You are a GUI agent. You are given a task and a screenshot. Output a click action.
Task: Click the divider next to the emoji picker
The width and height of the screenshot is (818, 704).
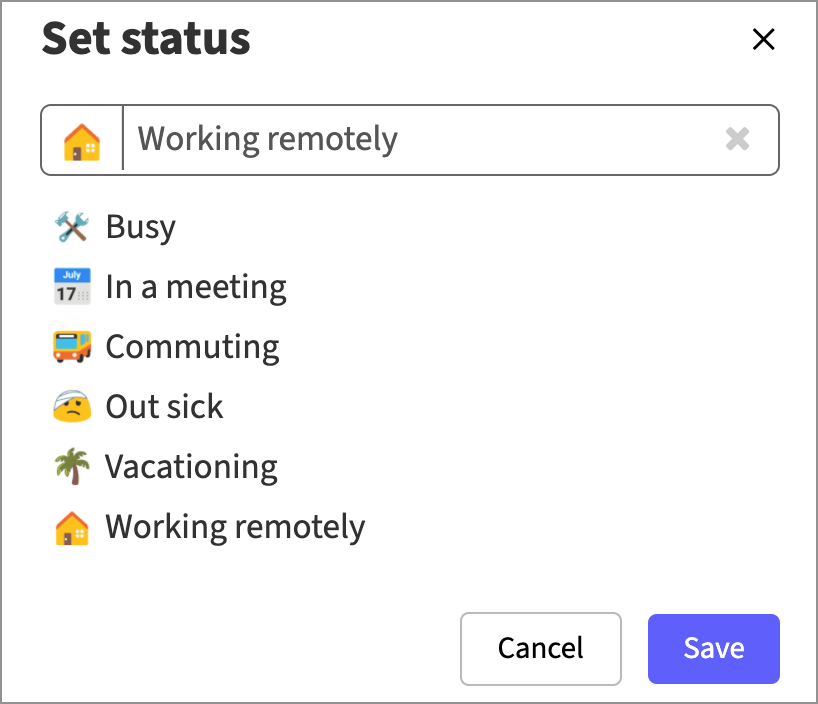[x=123, y=140]
